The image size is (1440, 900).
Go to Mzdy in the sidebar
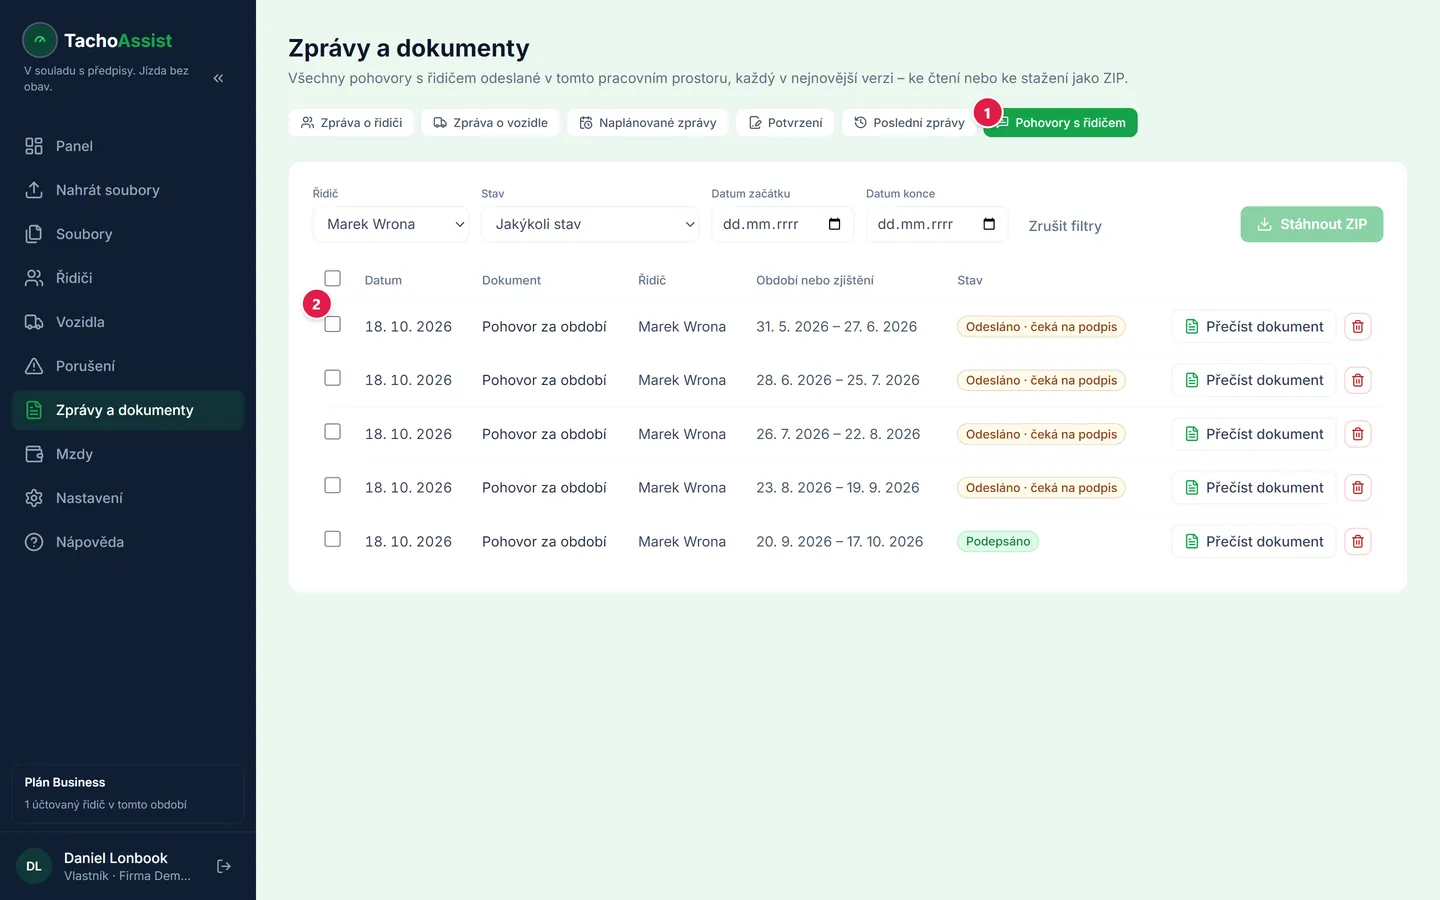coord(128,454)
